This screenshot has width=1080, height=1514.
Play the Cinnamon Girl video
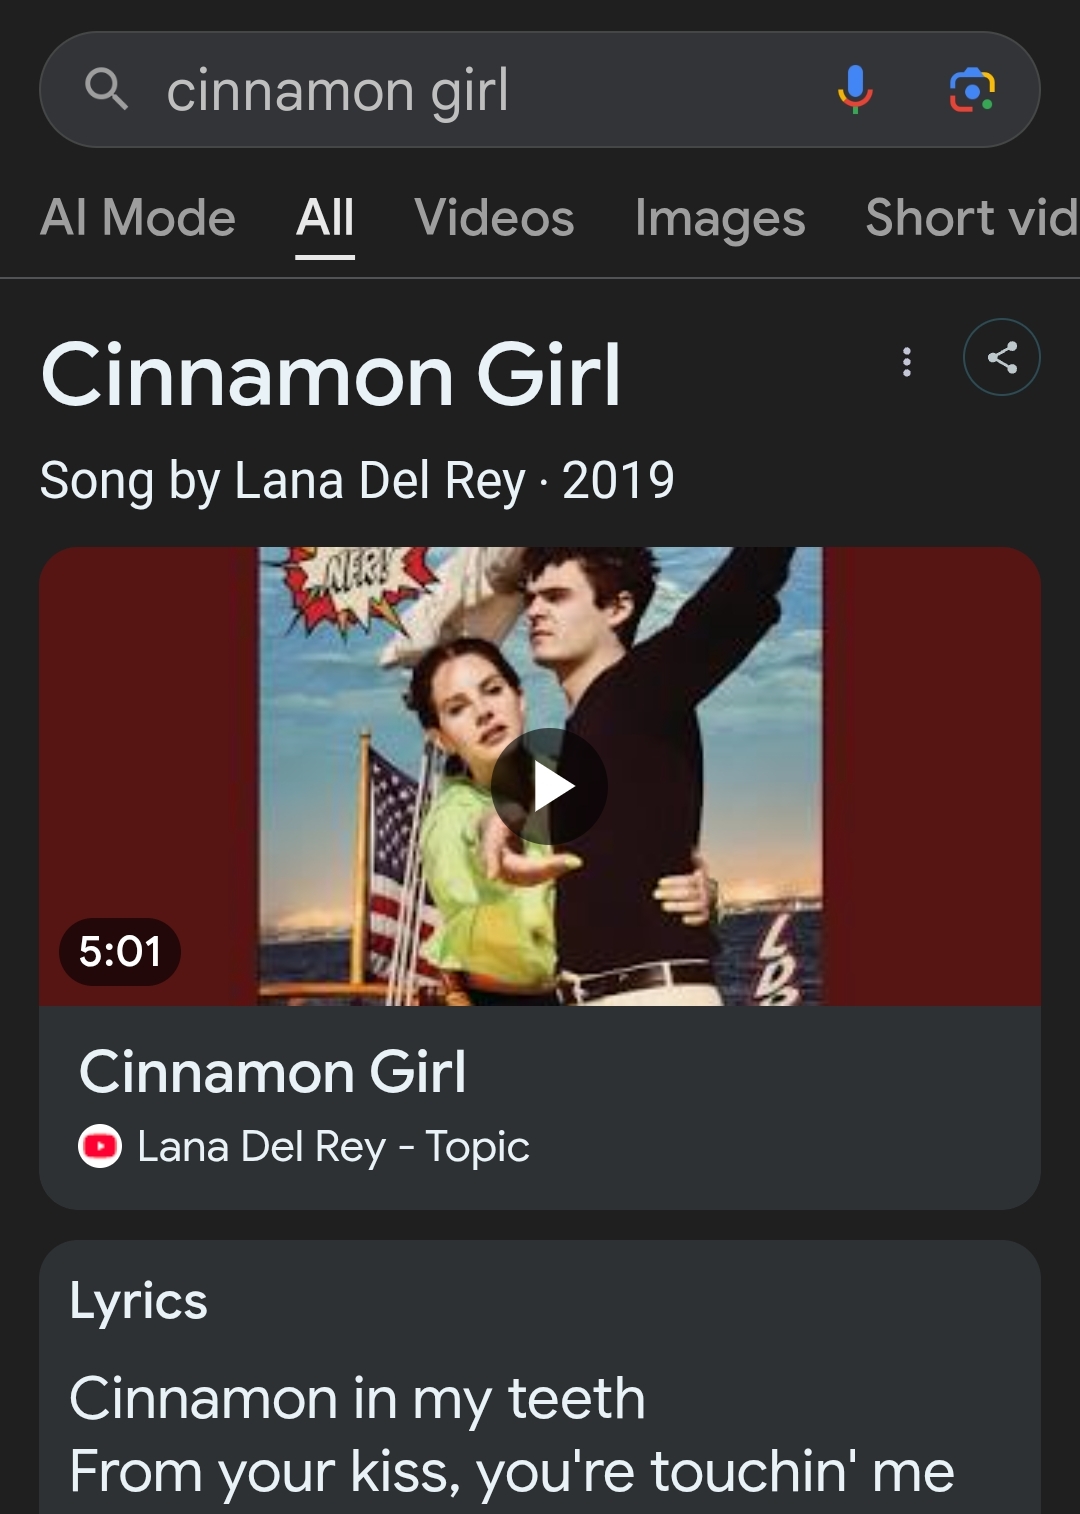point(549,786)
